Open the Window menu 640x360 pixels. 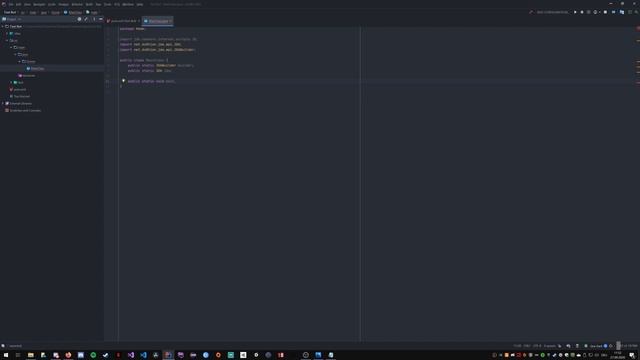click(128, 4)
